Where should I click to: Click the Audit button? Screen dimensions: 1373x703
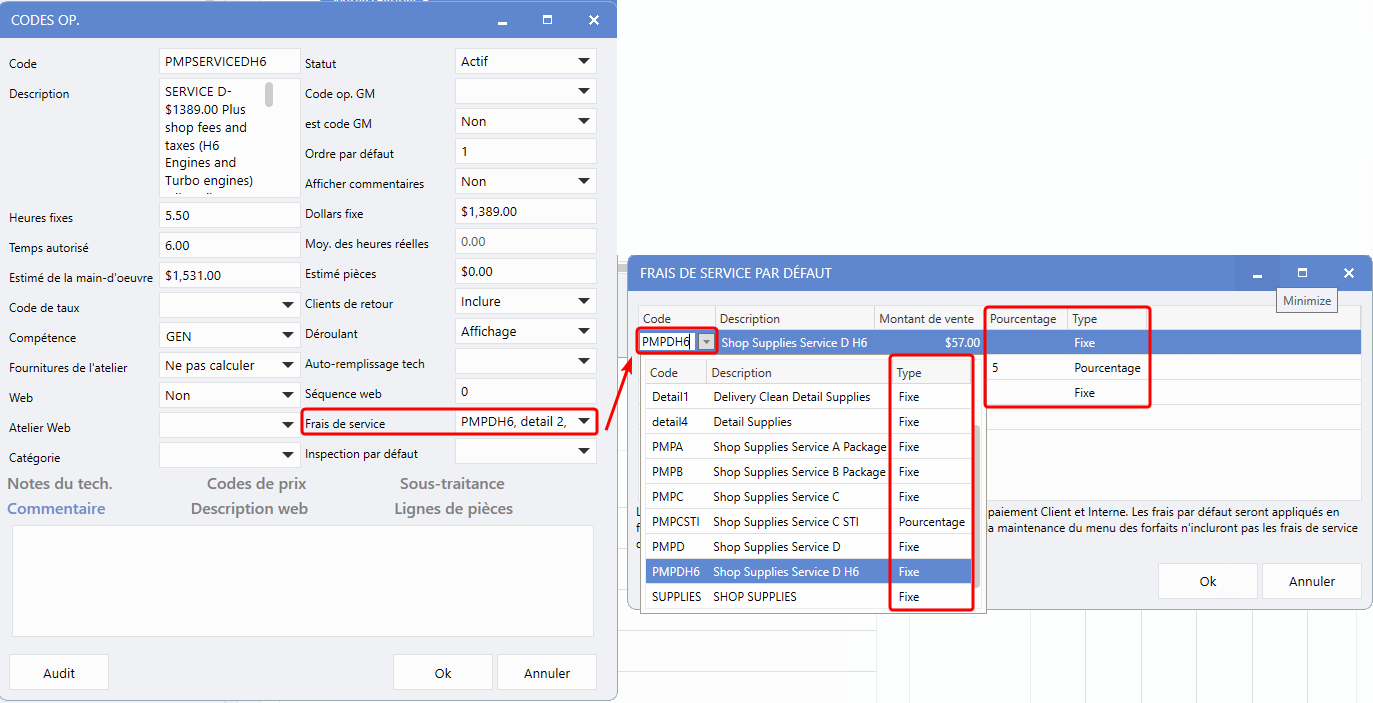click(59, 673)
